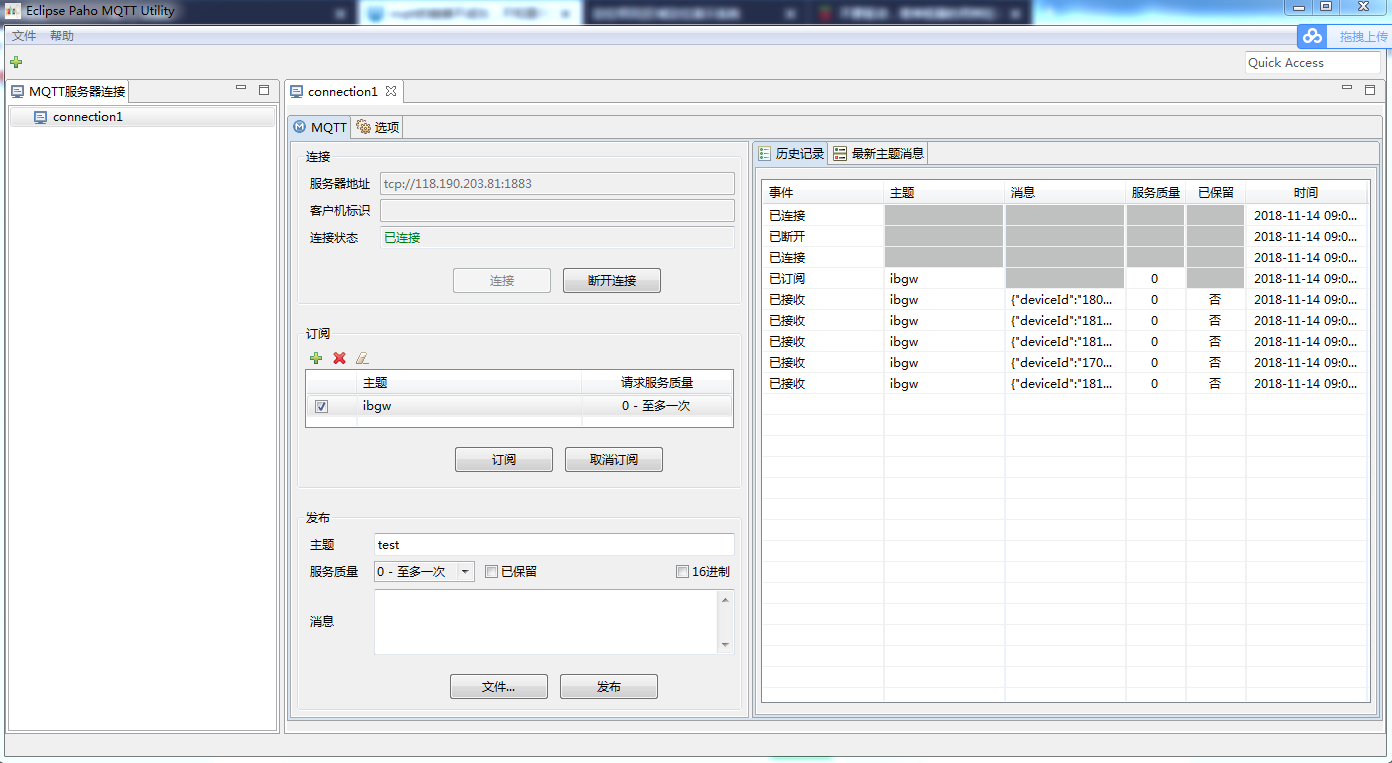Open the 文件 menu
Viewport: 1392px width, 763px height.
coord(24,36)
